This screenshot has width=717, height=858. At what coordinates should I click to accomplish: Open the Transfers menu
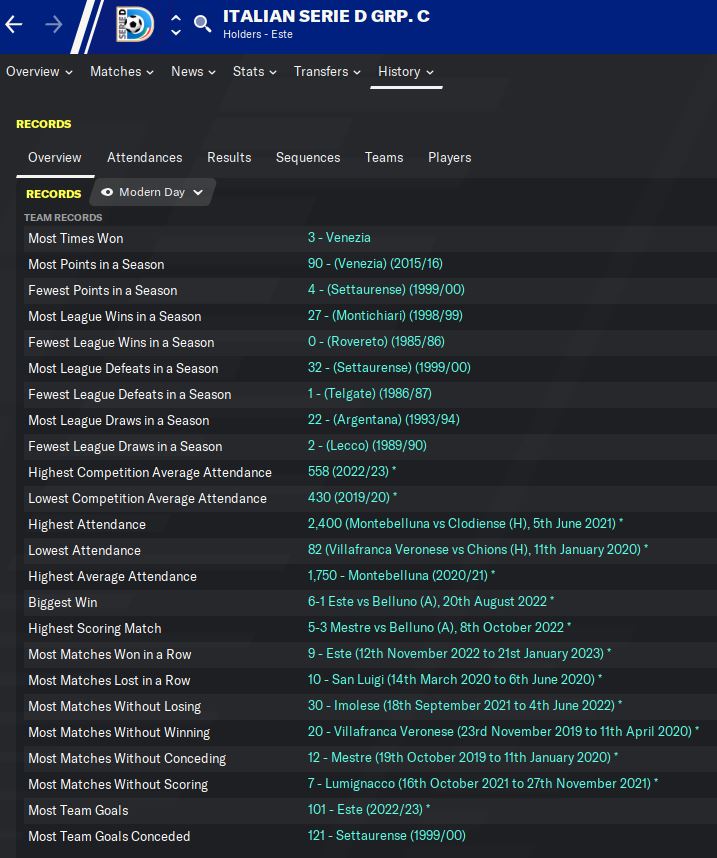[x=327, y=71]
